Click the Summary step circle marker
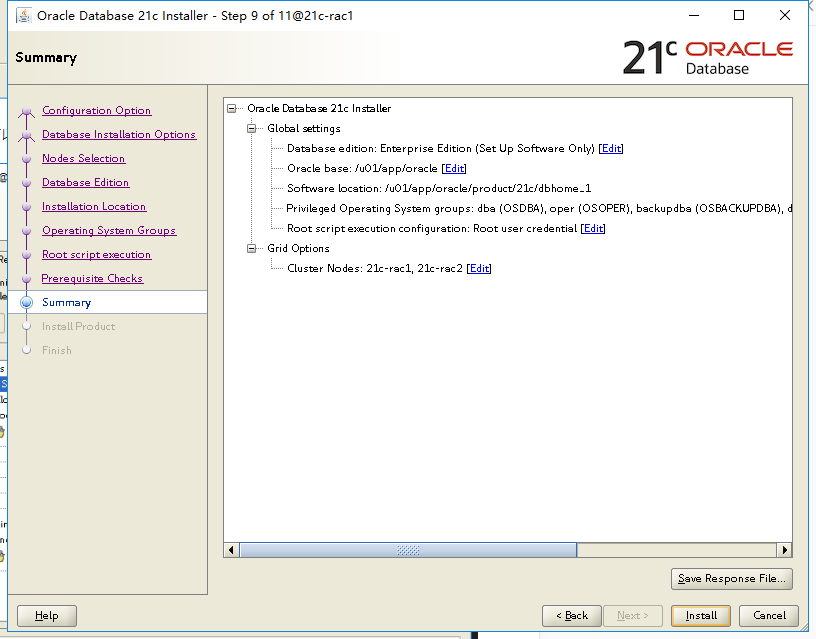Viewport: 816px width, 639px height. pos(27,302)
